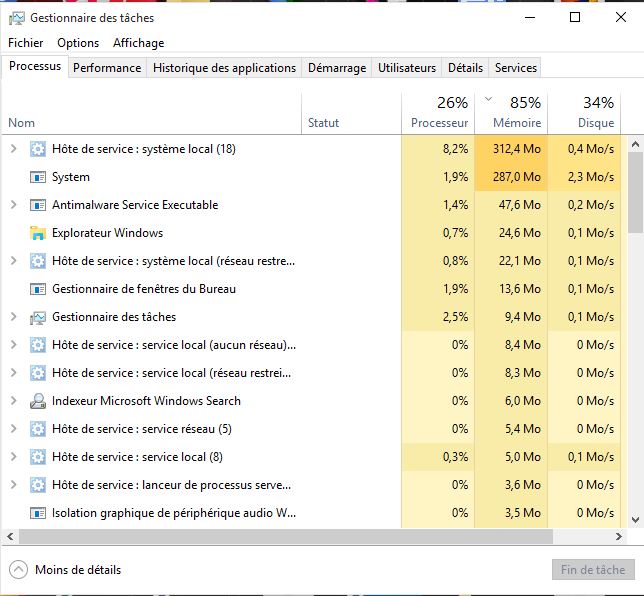Switch to the Performance tab
Image resolution: width=644 pixels, height=596 pixels.
(107, 68)
